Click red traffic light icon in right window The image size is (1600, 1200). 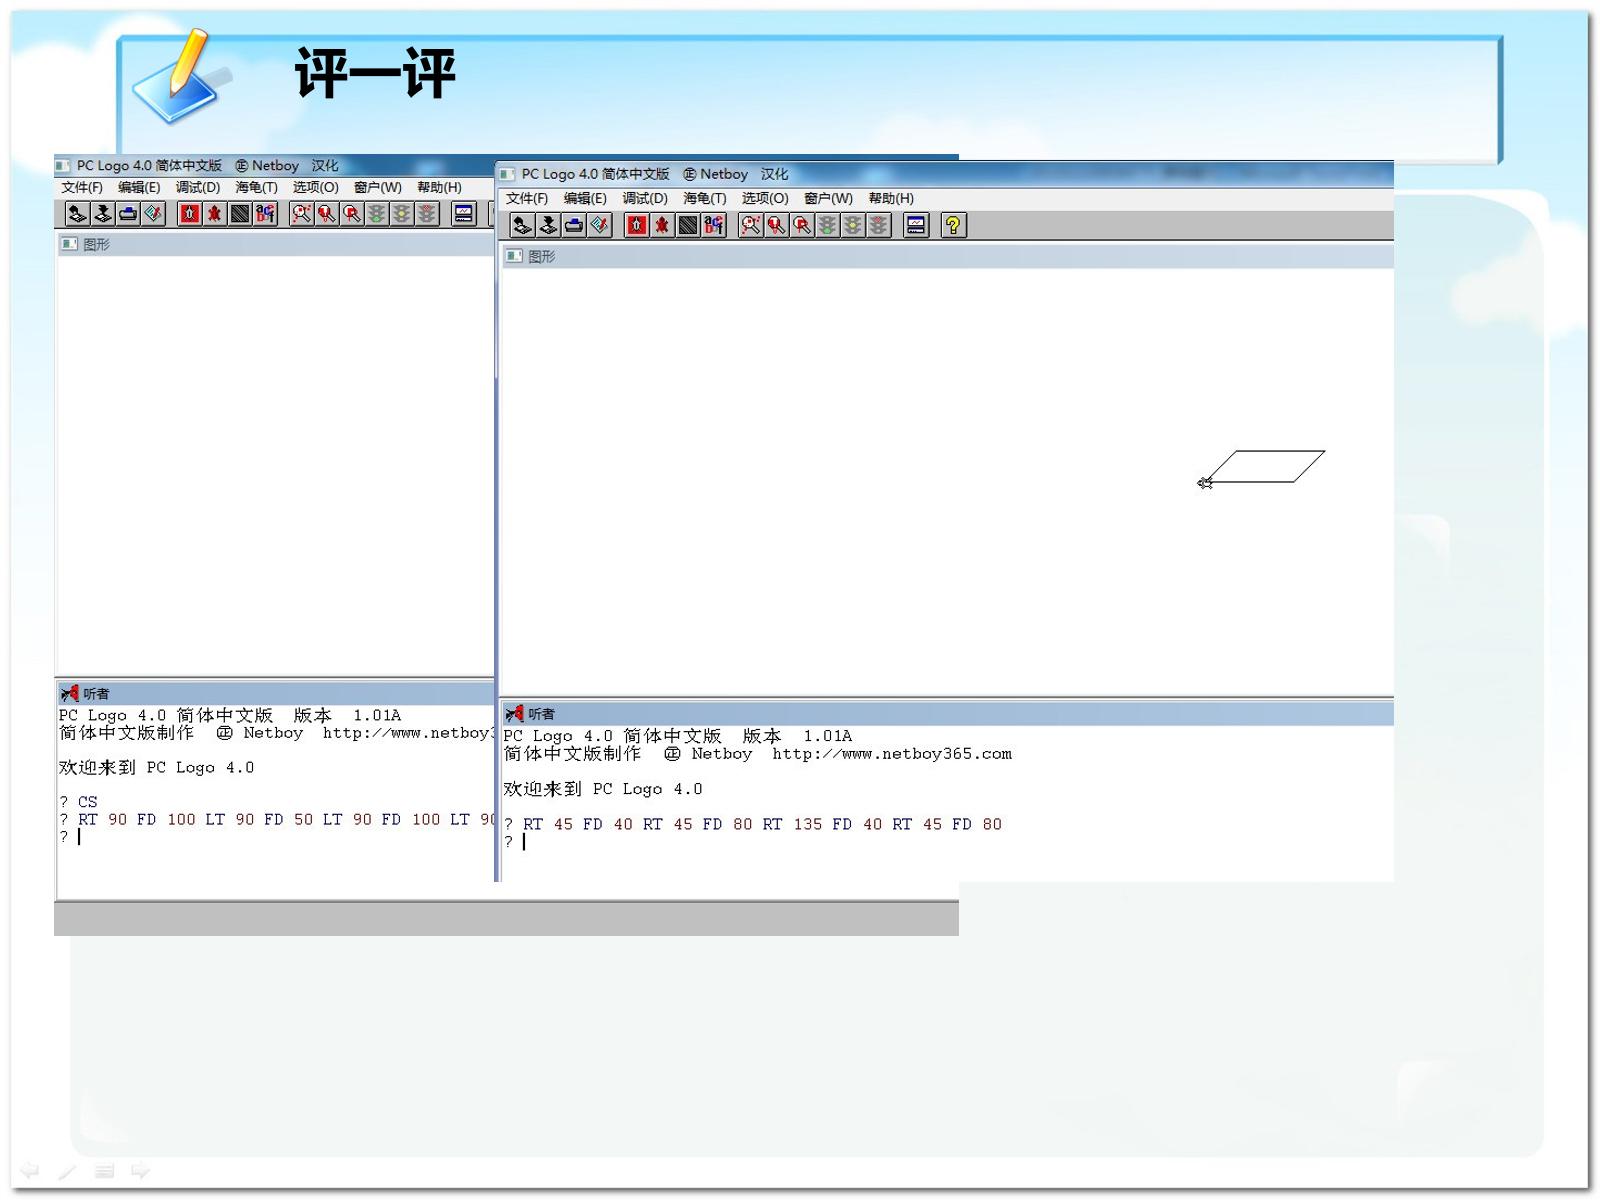pos(878,225)
